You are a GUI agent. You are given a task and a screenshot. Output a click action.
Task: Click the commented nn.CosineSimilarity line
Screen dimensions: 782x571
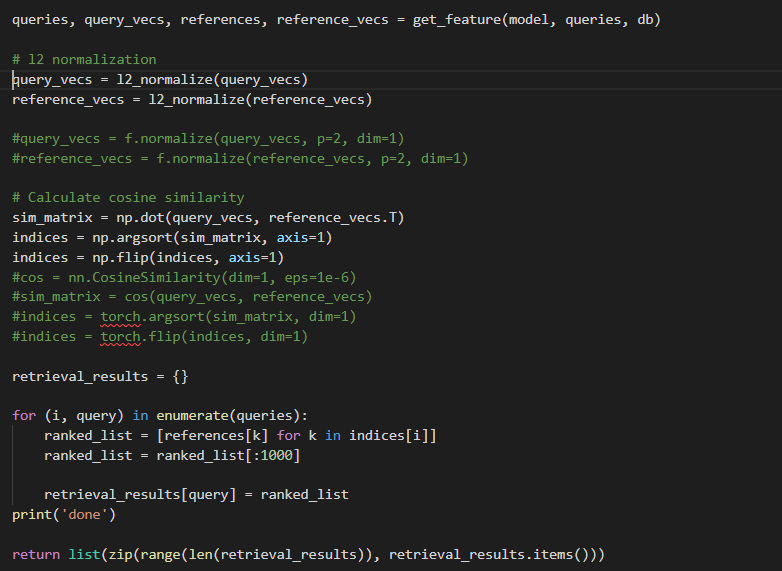coord(184,277)
